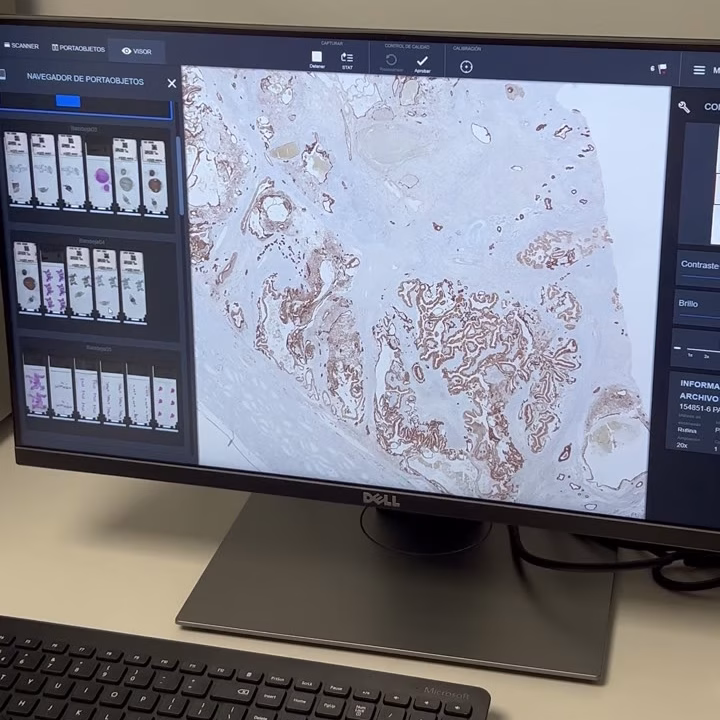Click the wrench settings icon

pos(684,107)
